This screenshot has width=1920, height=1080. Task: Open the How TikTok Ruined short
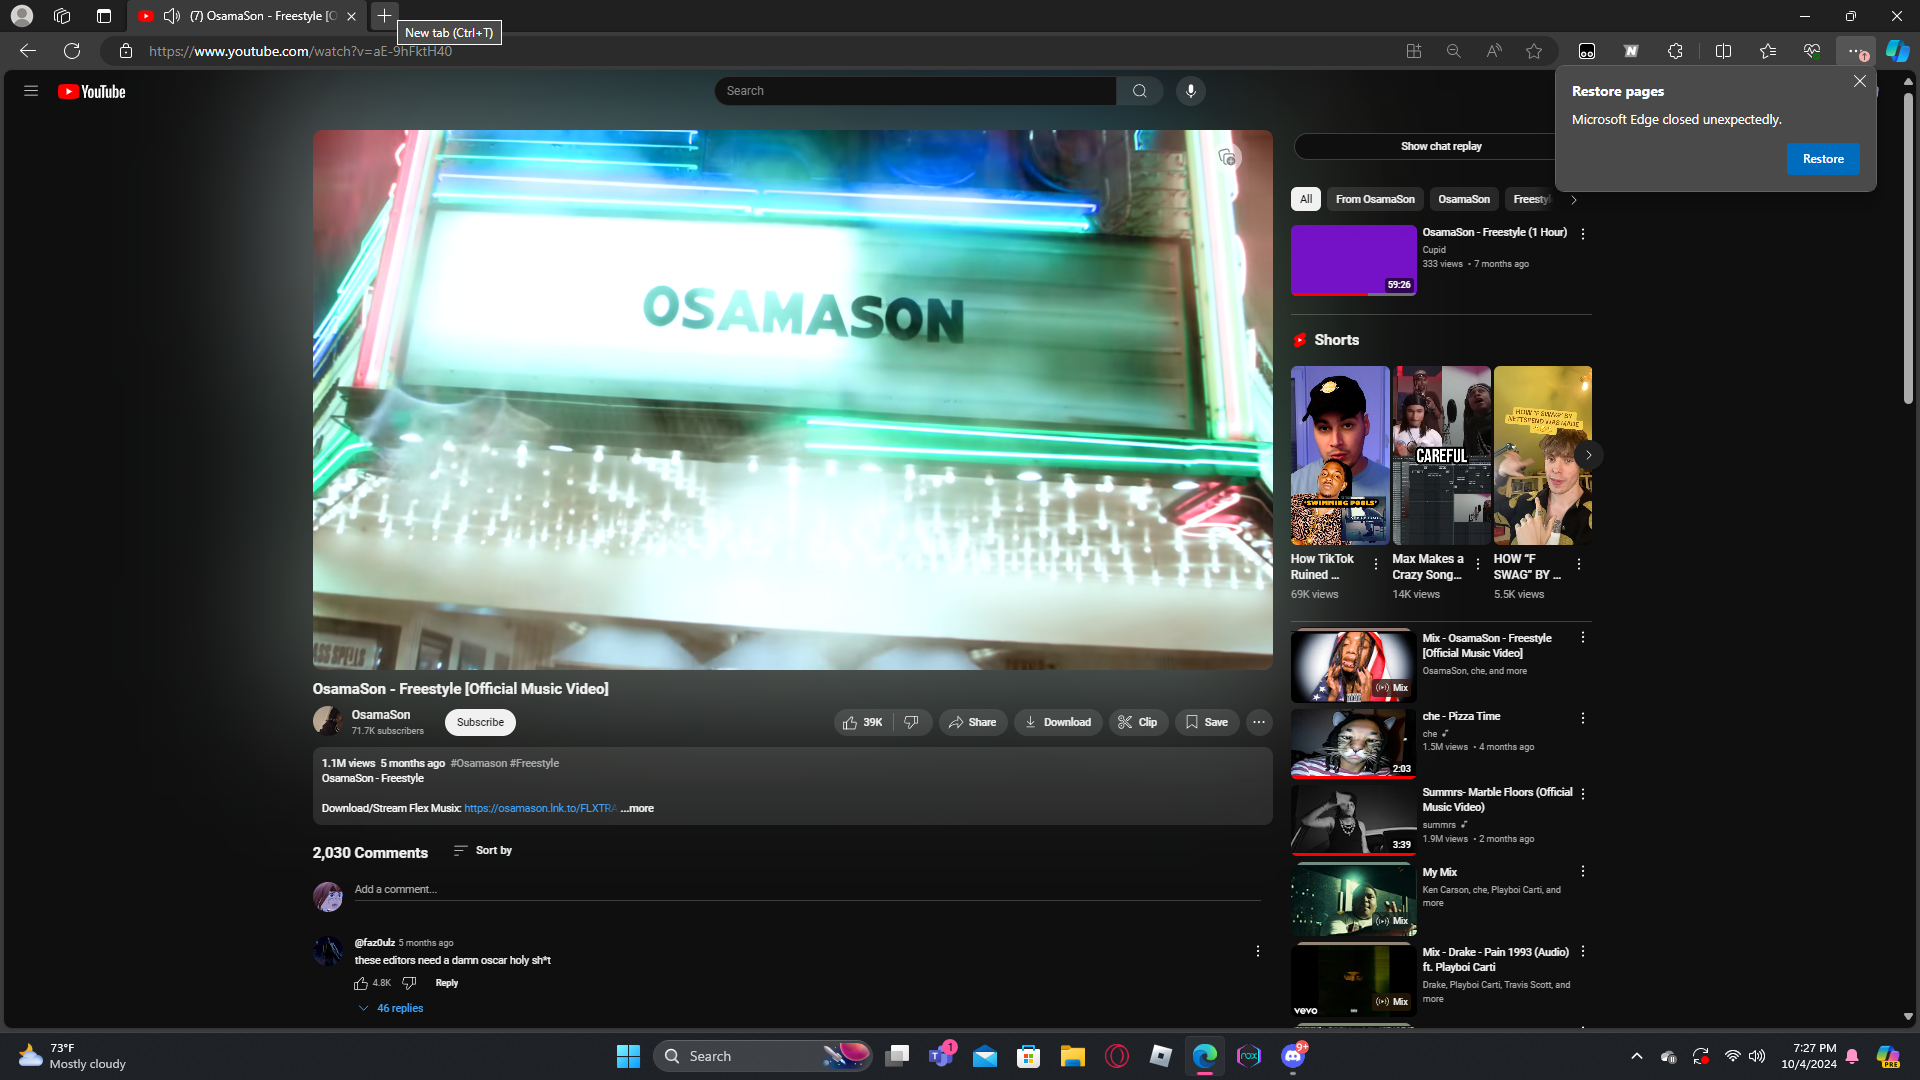[x=1340, y=455]
